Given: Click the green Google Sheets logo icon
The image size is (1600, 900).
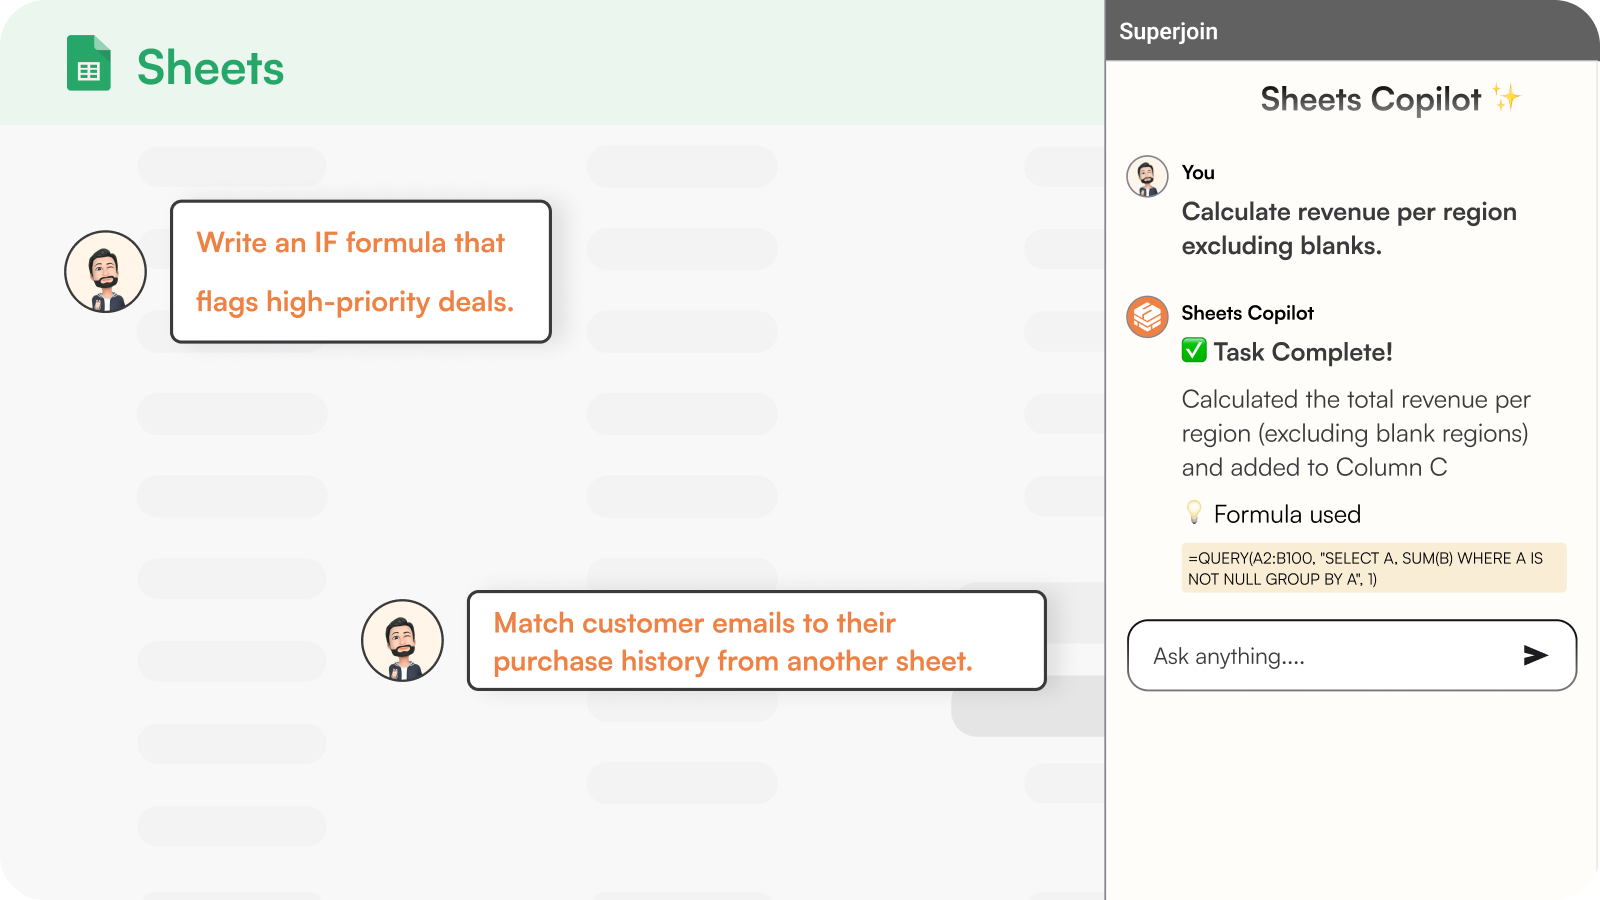Looking at the screenshot, I should pos(88,64).
